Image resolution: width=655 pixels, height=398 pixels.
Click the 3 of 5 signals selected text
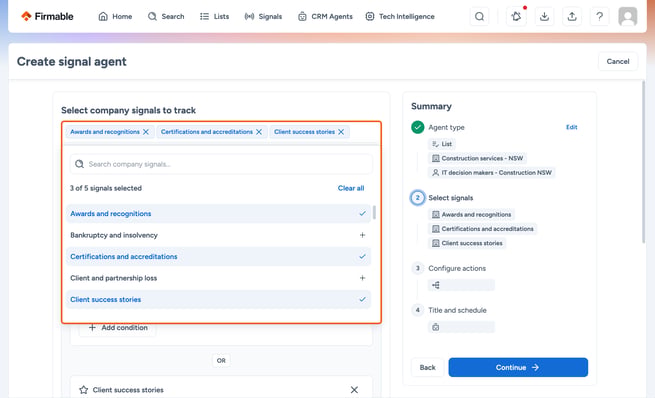coord(106,188)
